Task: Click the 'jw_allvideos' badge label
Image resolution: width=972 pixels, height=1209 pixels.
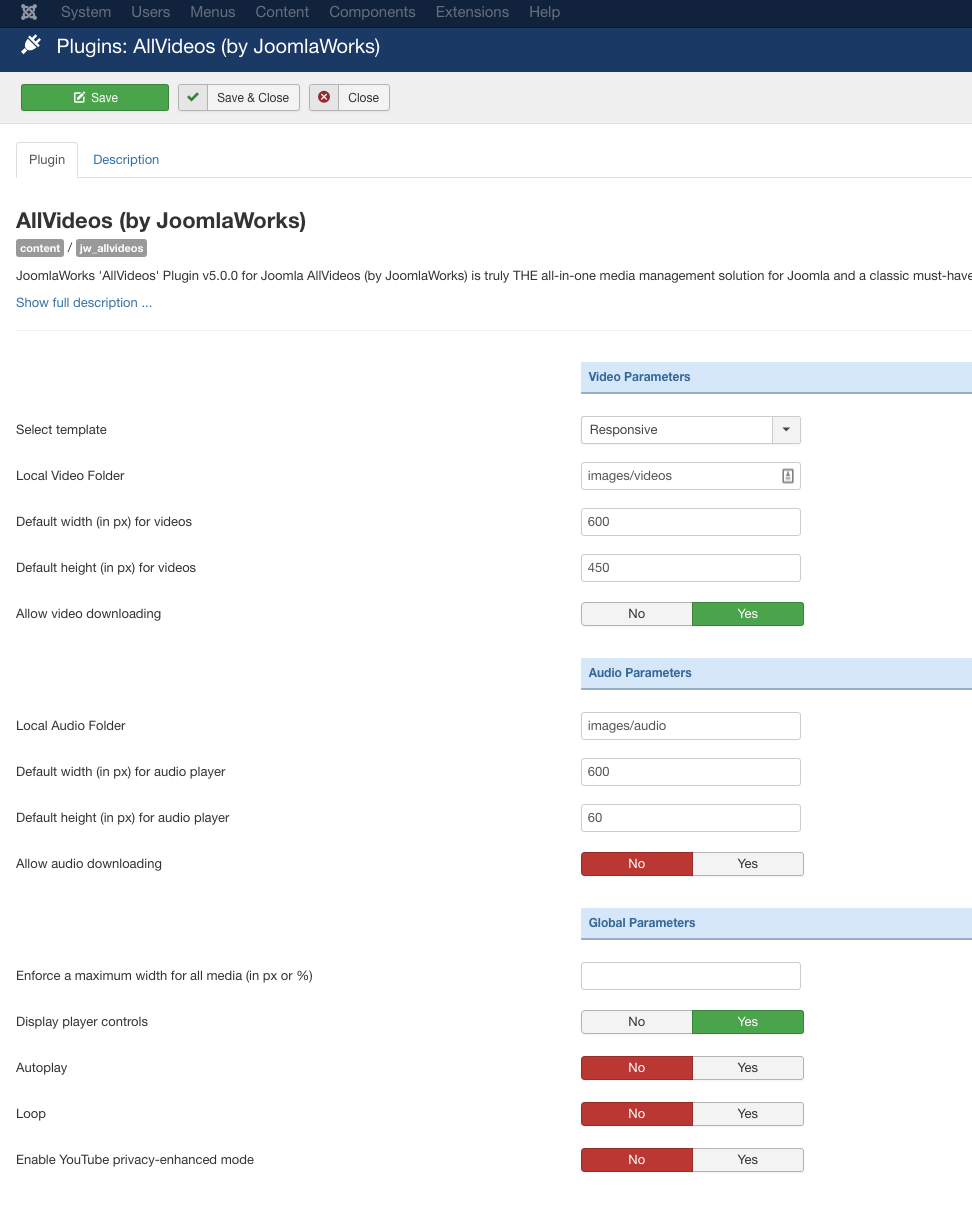Action: click(x=112, y=249)
